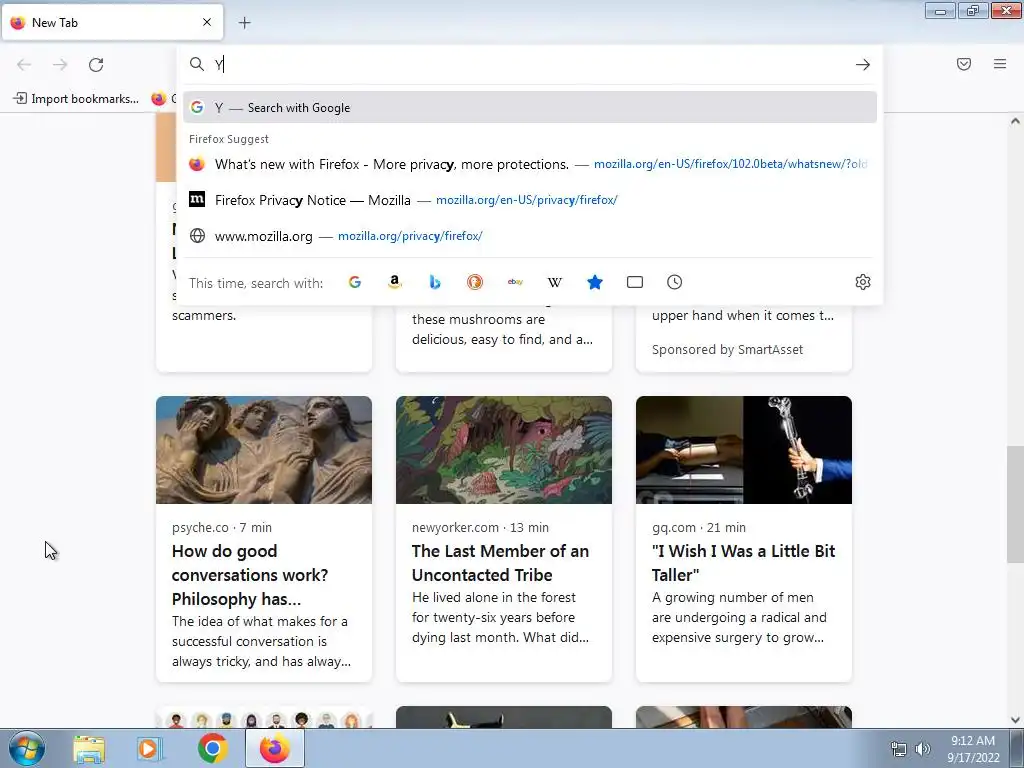Search this time with Amazon icon
1024x768 pixels.
[394, 282]
